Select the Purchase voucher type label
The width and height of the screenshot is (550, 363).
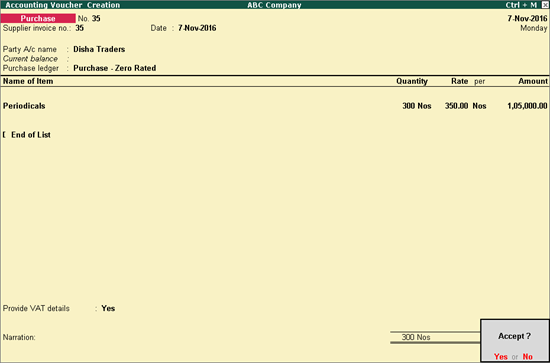[x=38, y=19]
